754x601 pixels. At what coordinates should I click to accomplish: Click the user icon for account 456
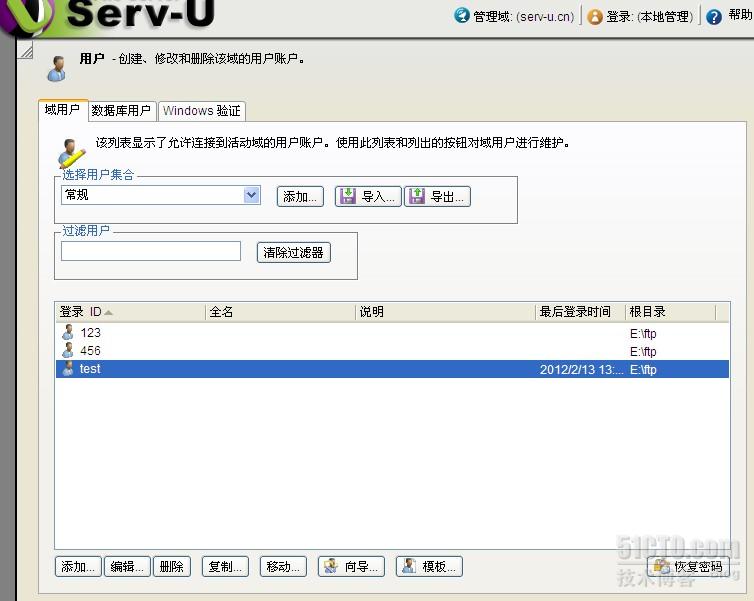pyautogui.click(x=68, y=351)
